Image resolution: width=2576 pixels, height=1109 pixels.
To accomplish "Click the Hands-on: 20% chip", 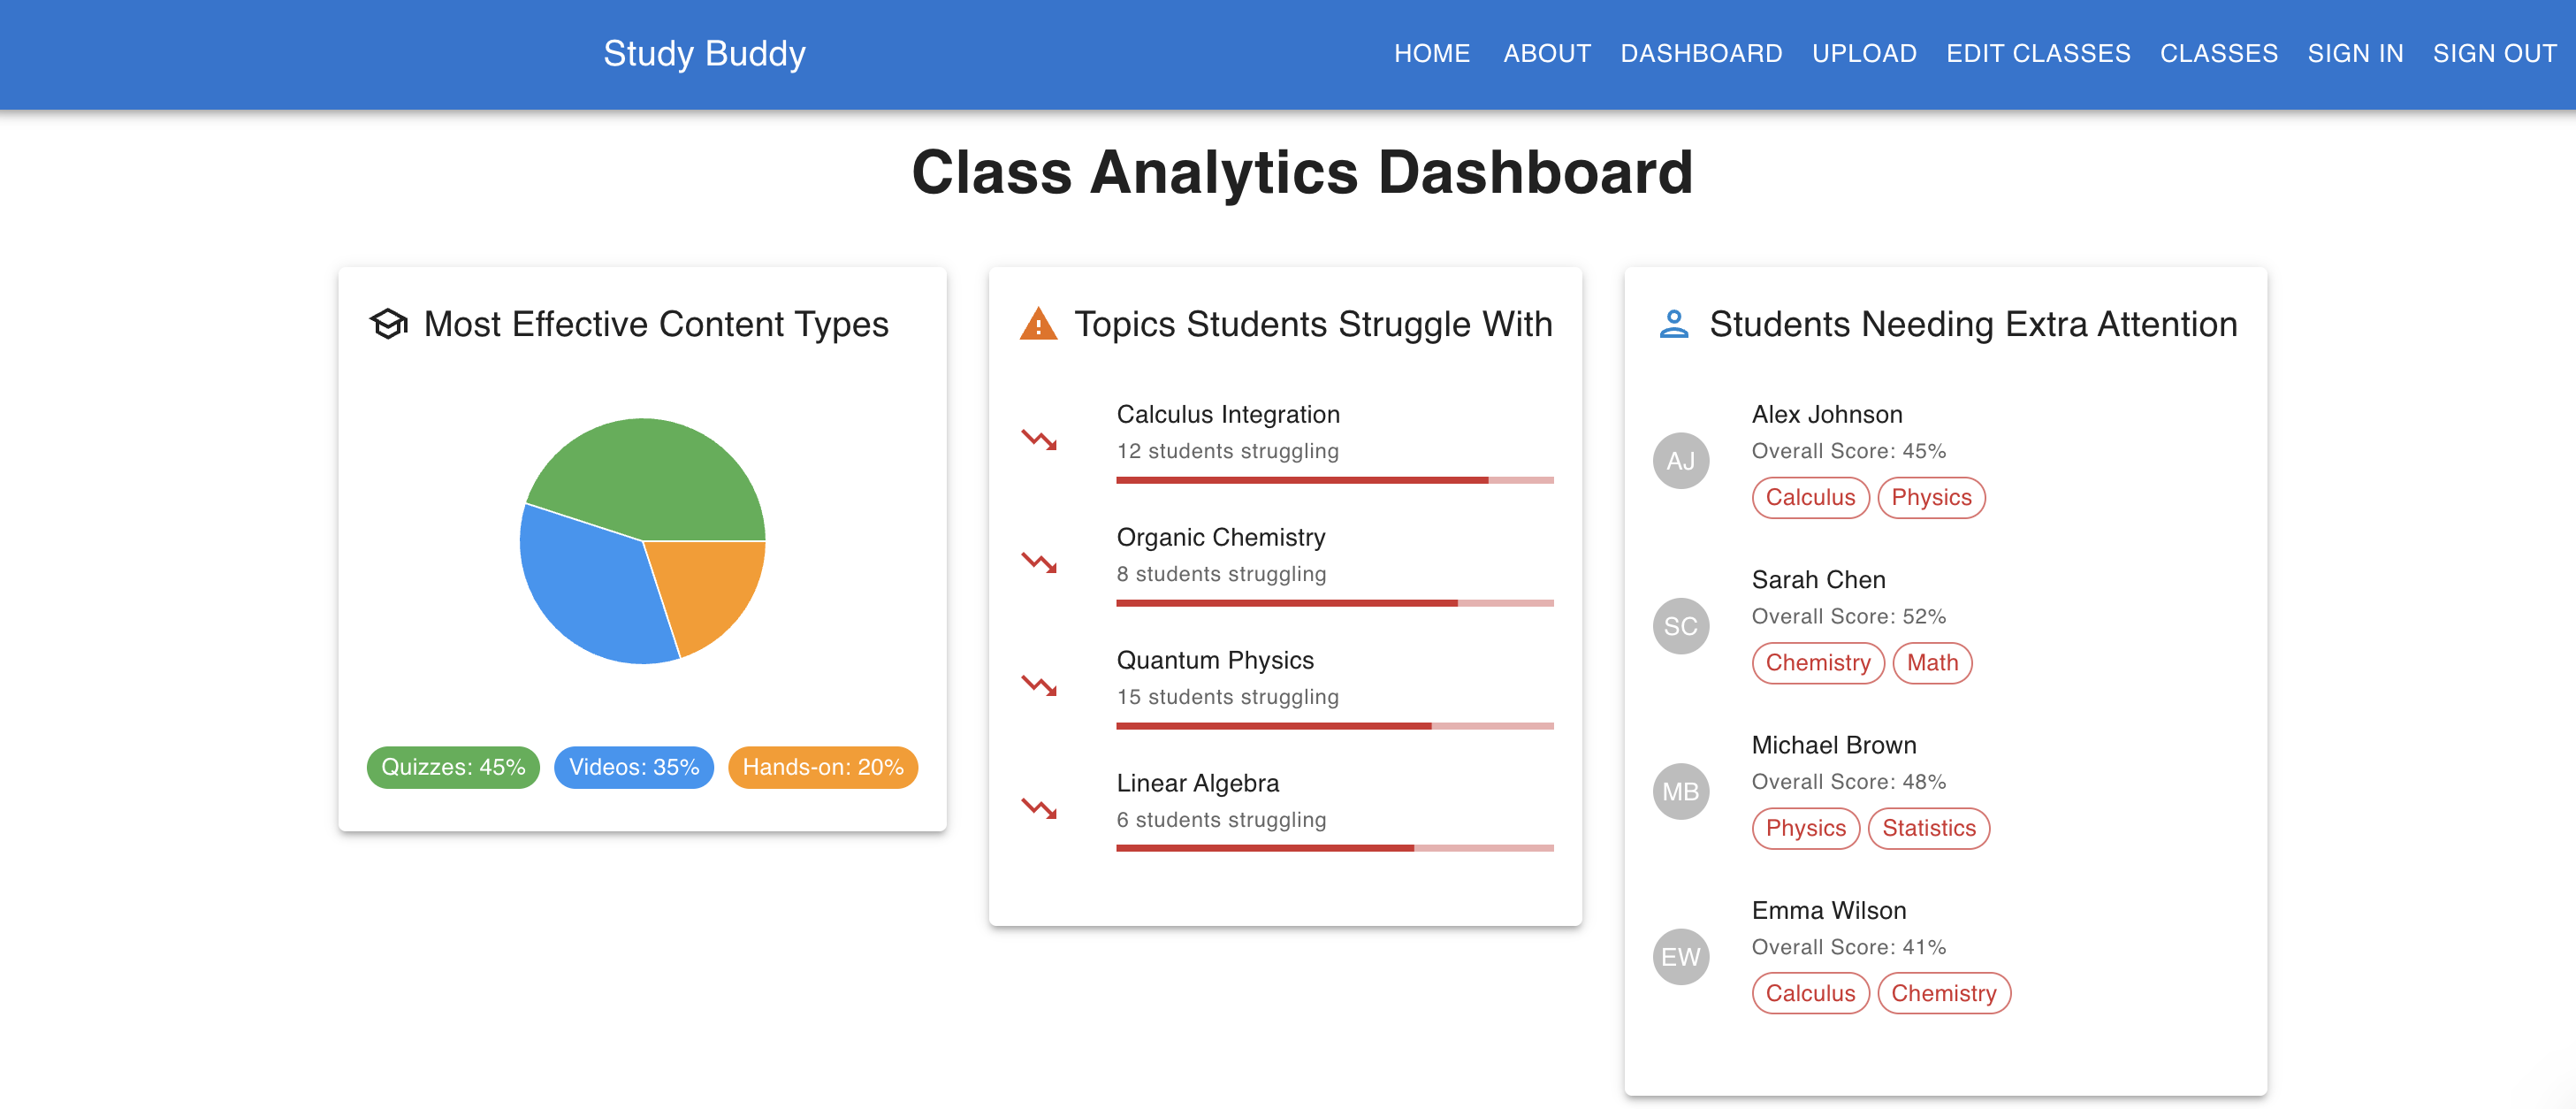I will (822, 767).
